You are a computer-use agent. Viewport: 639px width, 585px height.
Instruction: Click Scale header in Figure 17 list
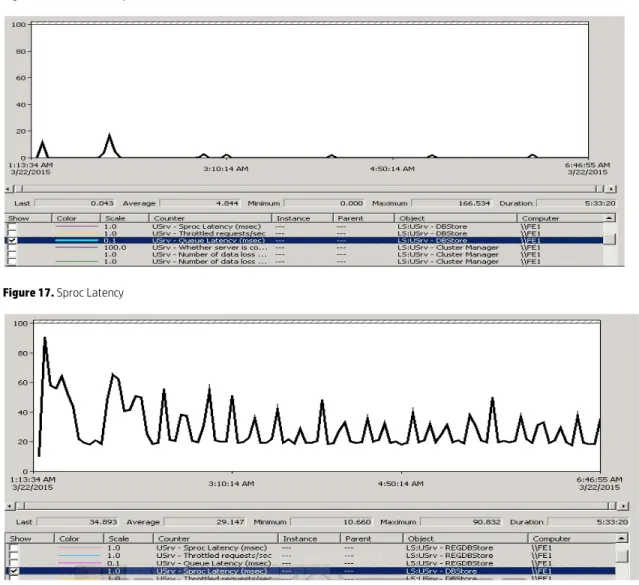pyautogui.click(x=128, y=539)
